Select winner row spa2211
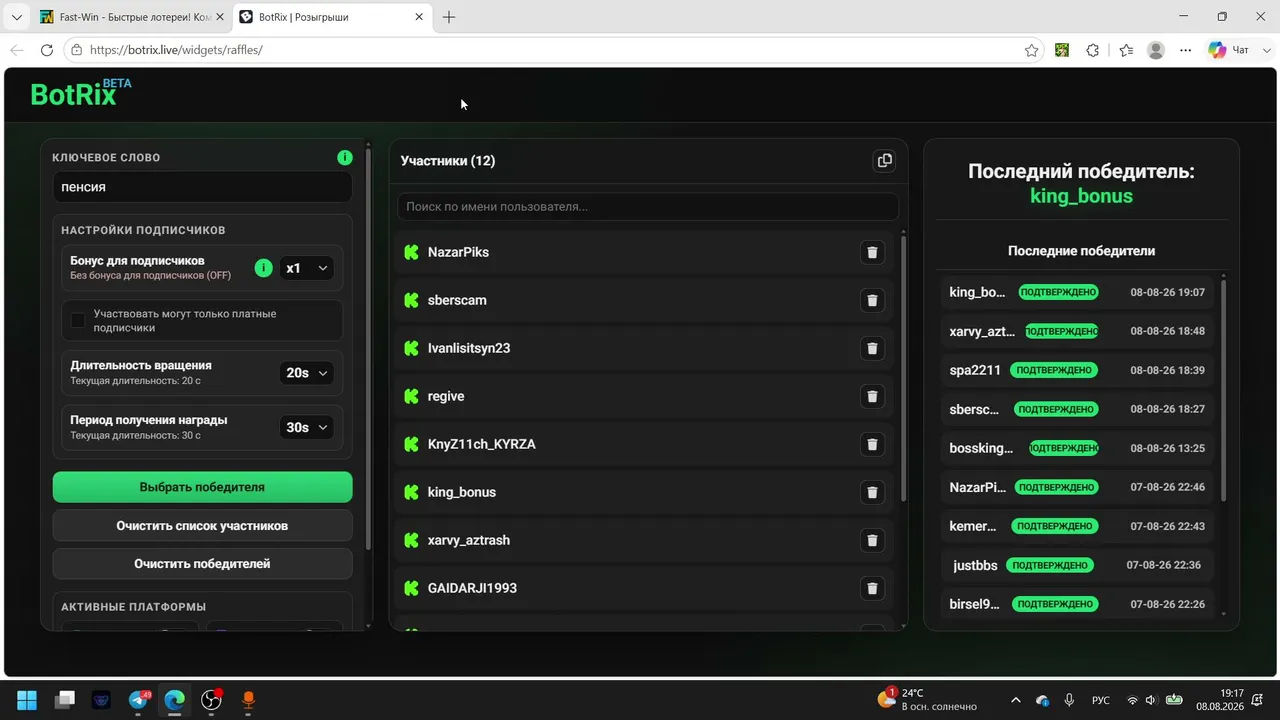Viewport: 1280px width, 720px height. point(1076,370)
